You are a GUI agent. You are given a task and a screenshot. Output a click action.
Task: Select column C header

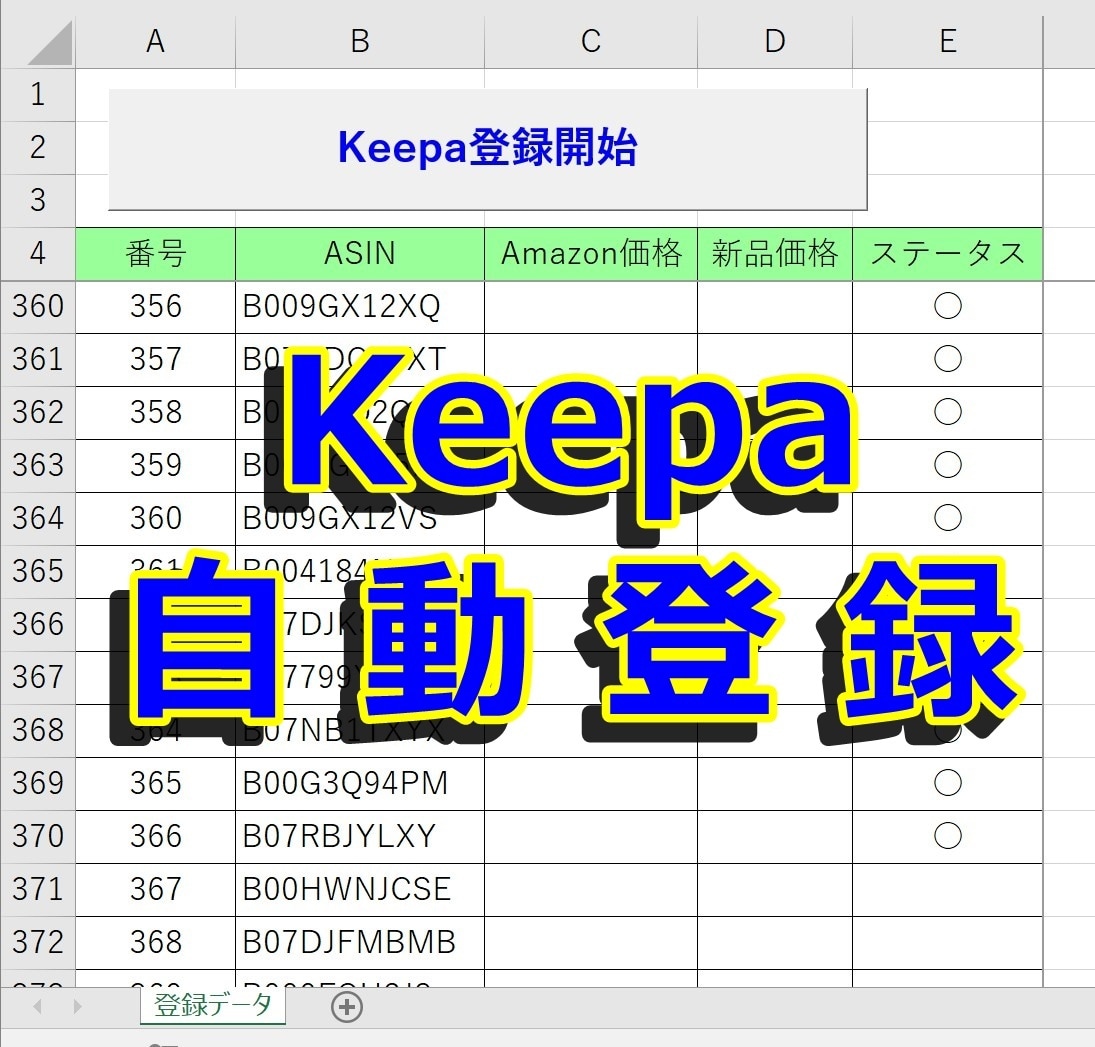[591, 41]
